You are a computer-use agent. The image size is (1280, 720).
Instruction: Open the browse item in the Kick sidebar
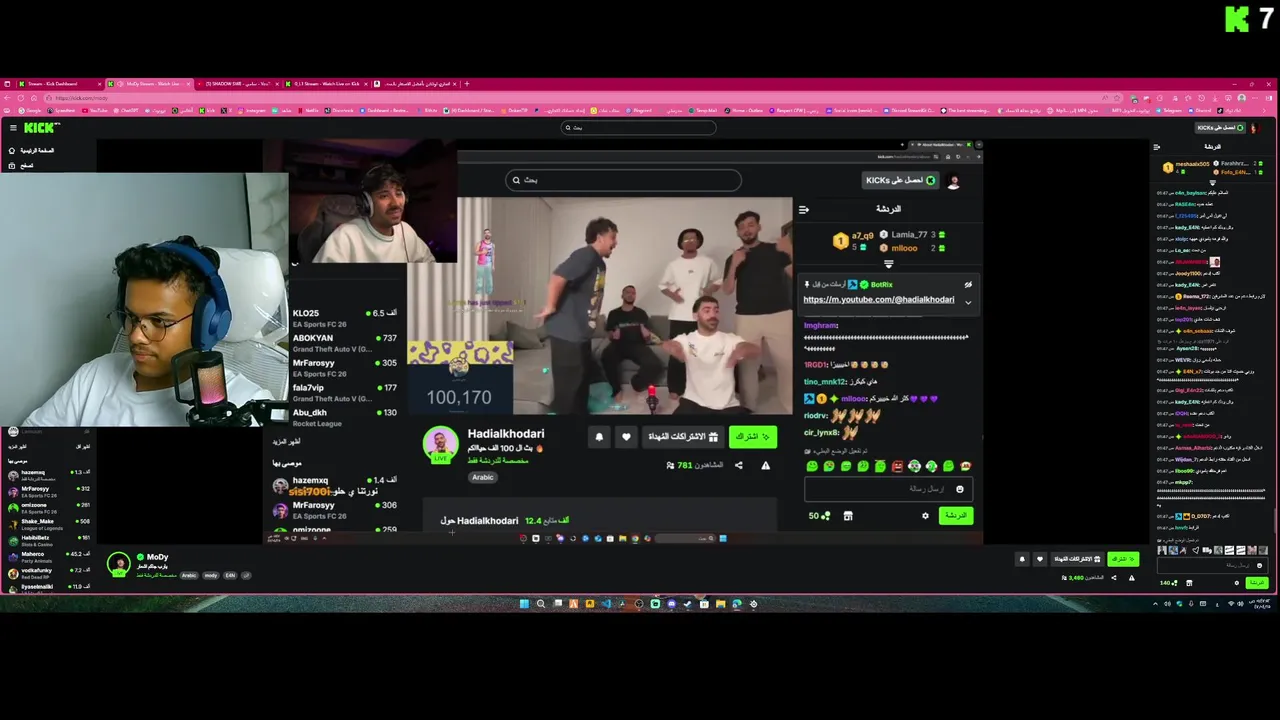tap(22, 166)
